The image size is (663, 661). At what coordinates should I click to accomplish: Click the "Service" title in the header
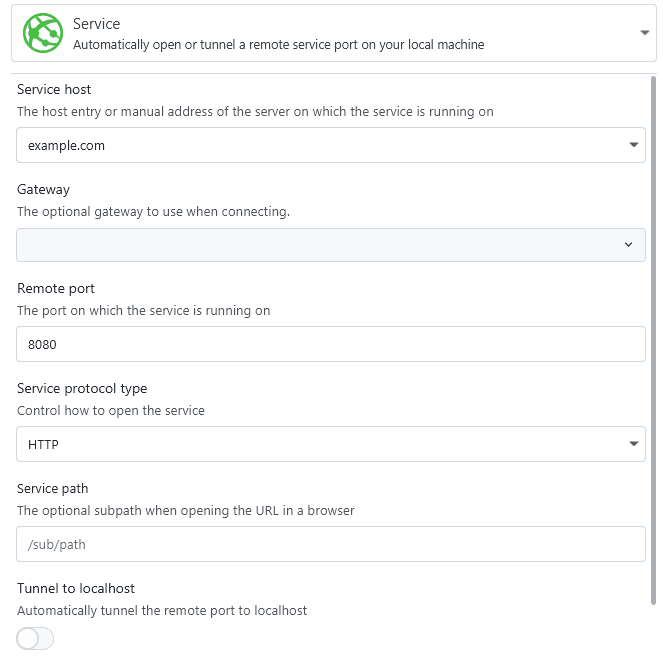[97, 23]
